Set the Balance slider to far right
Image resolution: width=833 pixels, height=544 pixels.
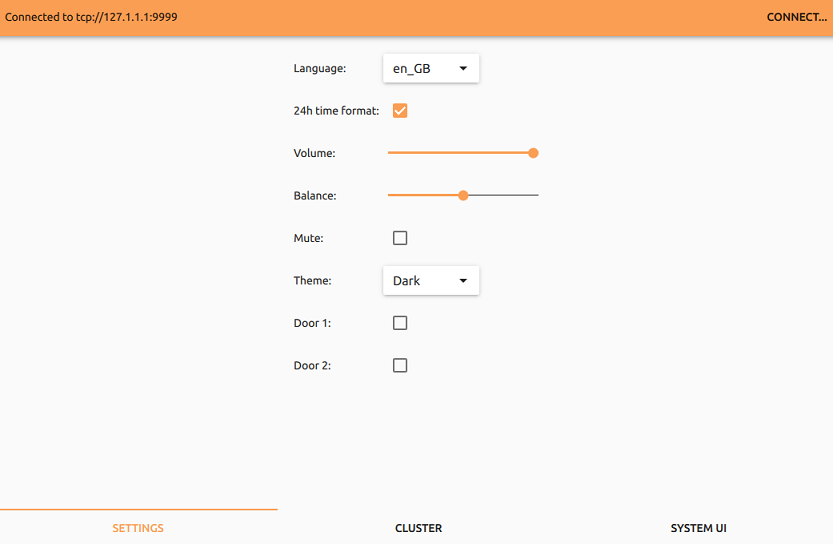(x=537, y=196)
